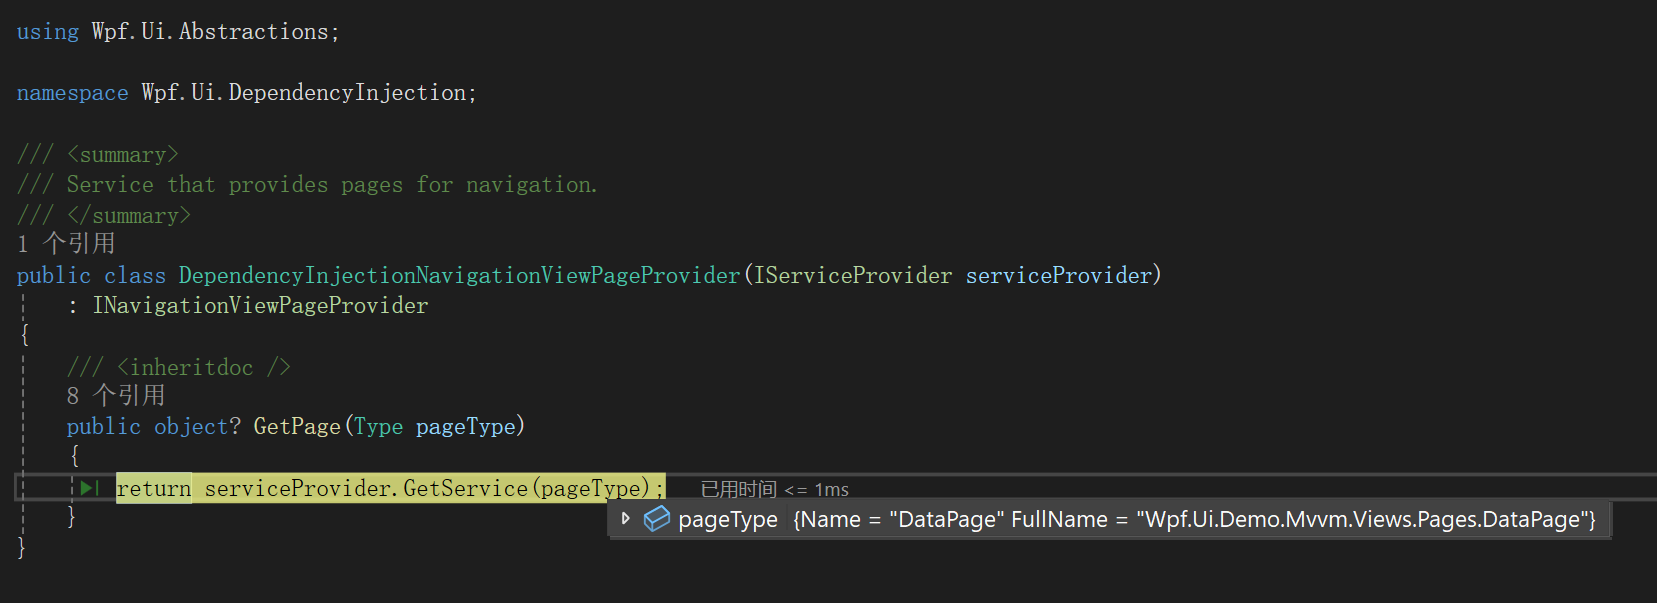Open the "8 个引用" references CodeLens
This screenshot has height=603, width=1657.
(116, 395)
